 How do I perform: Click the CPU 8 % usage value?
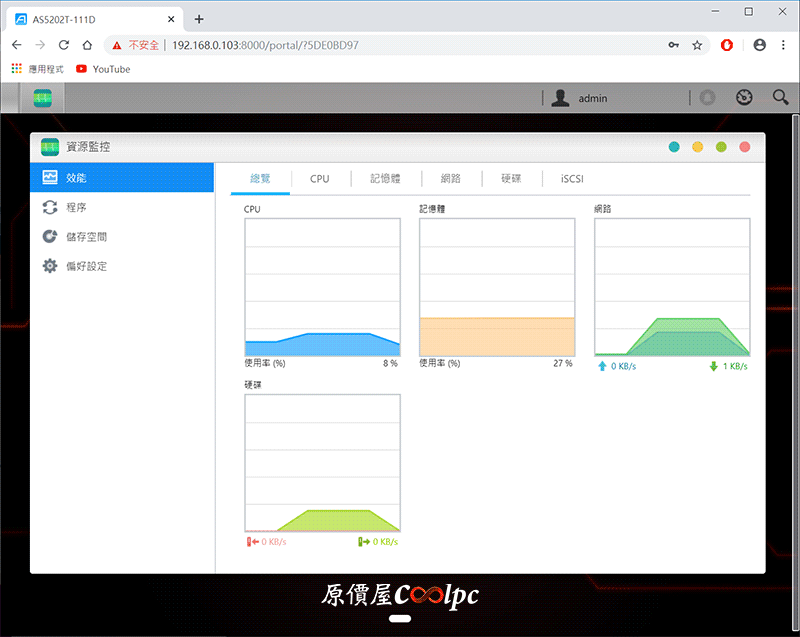click(x=390, y=363)
